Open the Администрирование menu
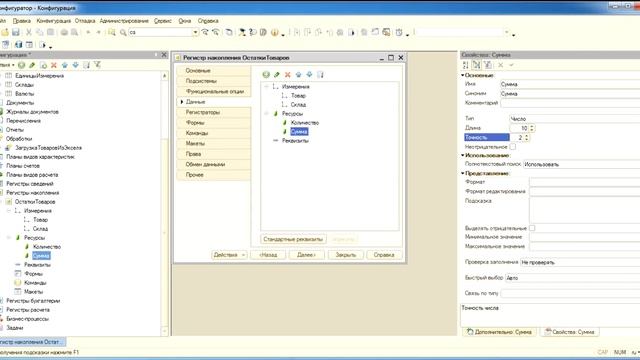640x360 pixels. tap(124, 20)
